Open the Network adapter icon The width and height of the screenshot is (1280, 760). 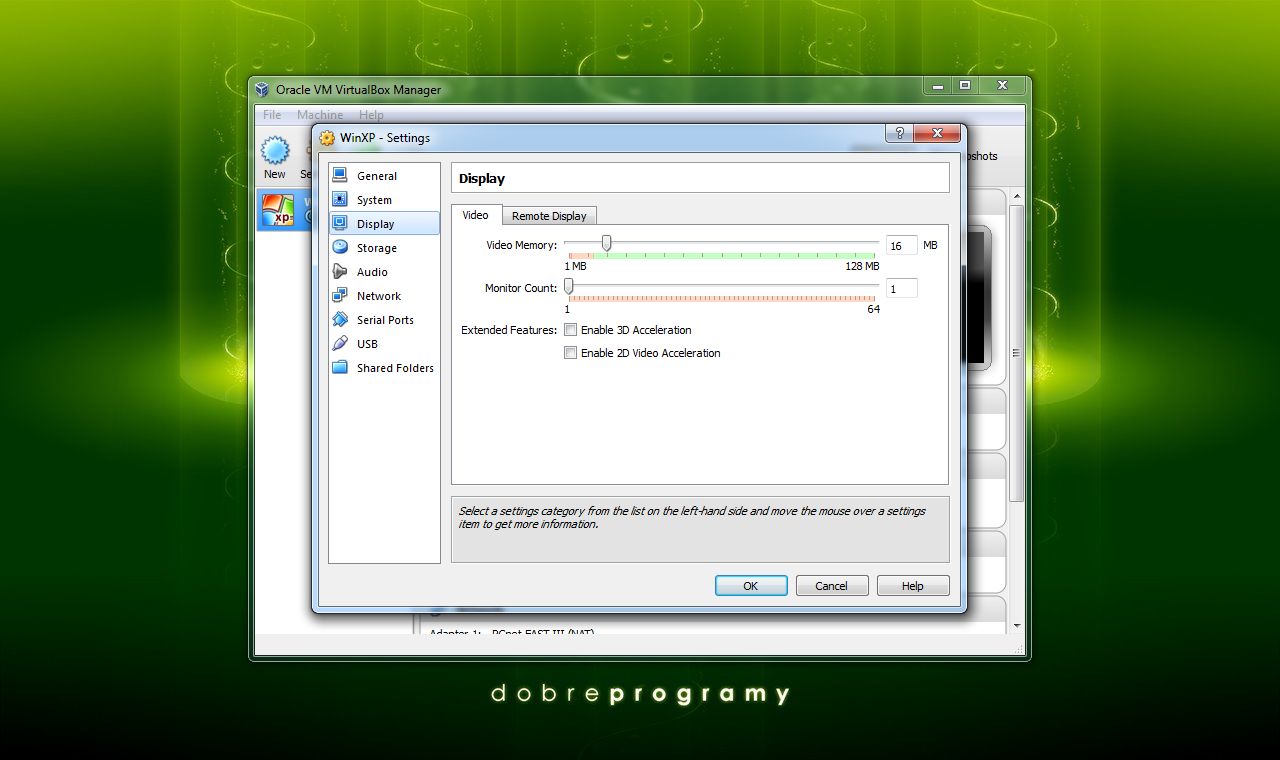tap(340, 295)
